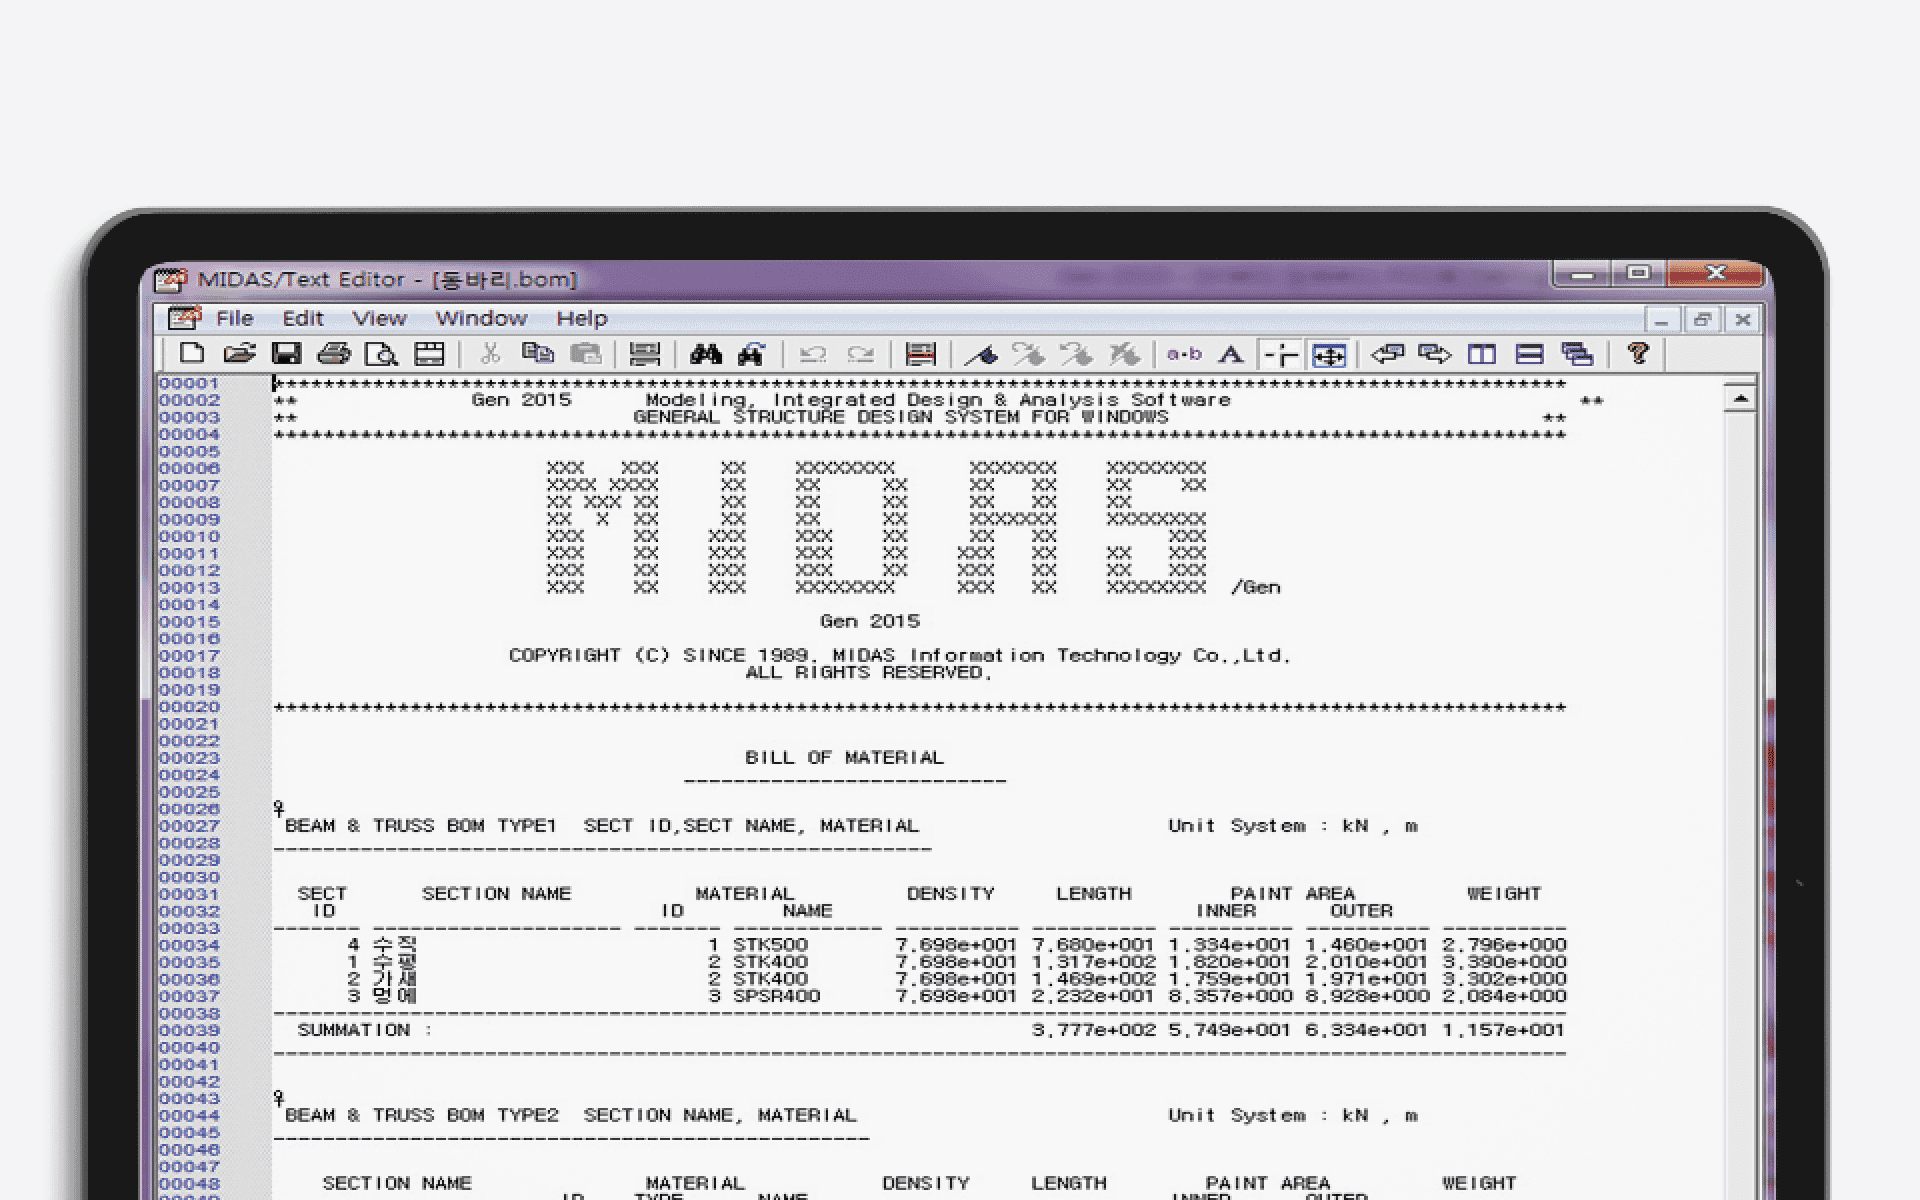
Task: Click the material name SPSR400
Action: coord(776,996)
